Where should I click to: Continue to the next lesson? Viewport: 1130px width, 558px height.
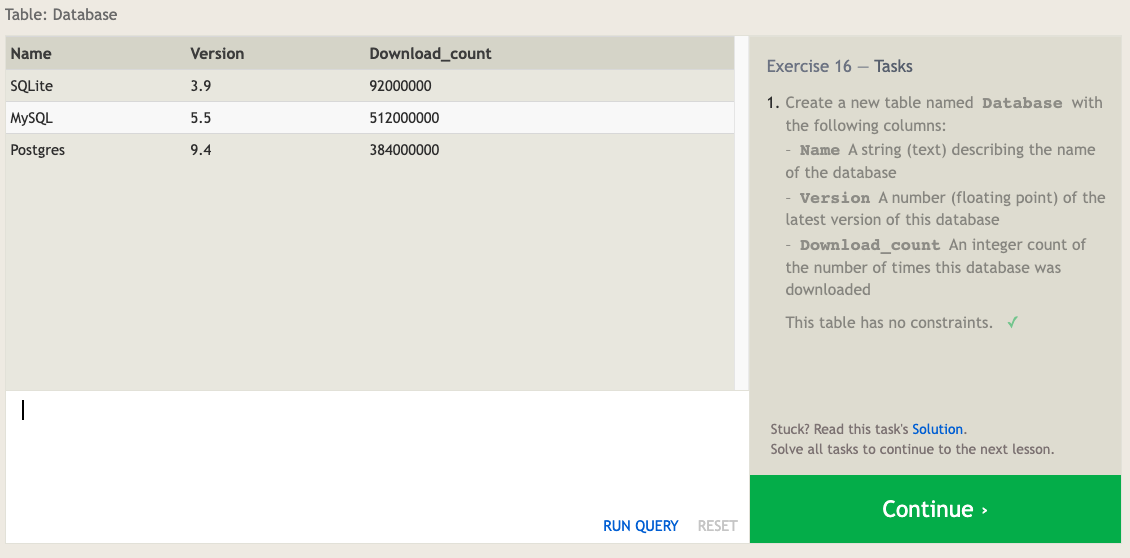935,509
